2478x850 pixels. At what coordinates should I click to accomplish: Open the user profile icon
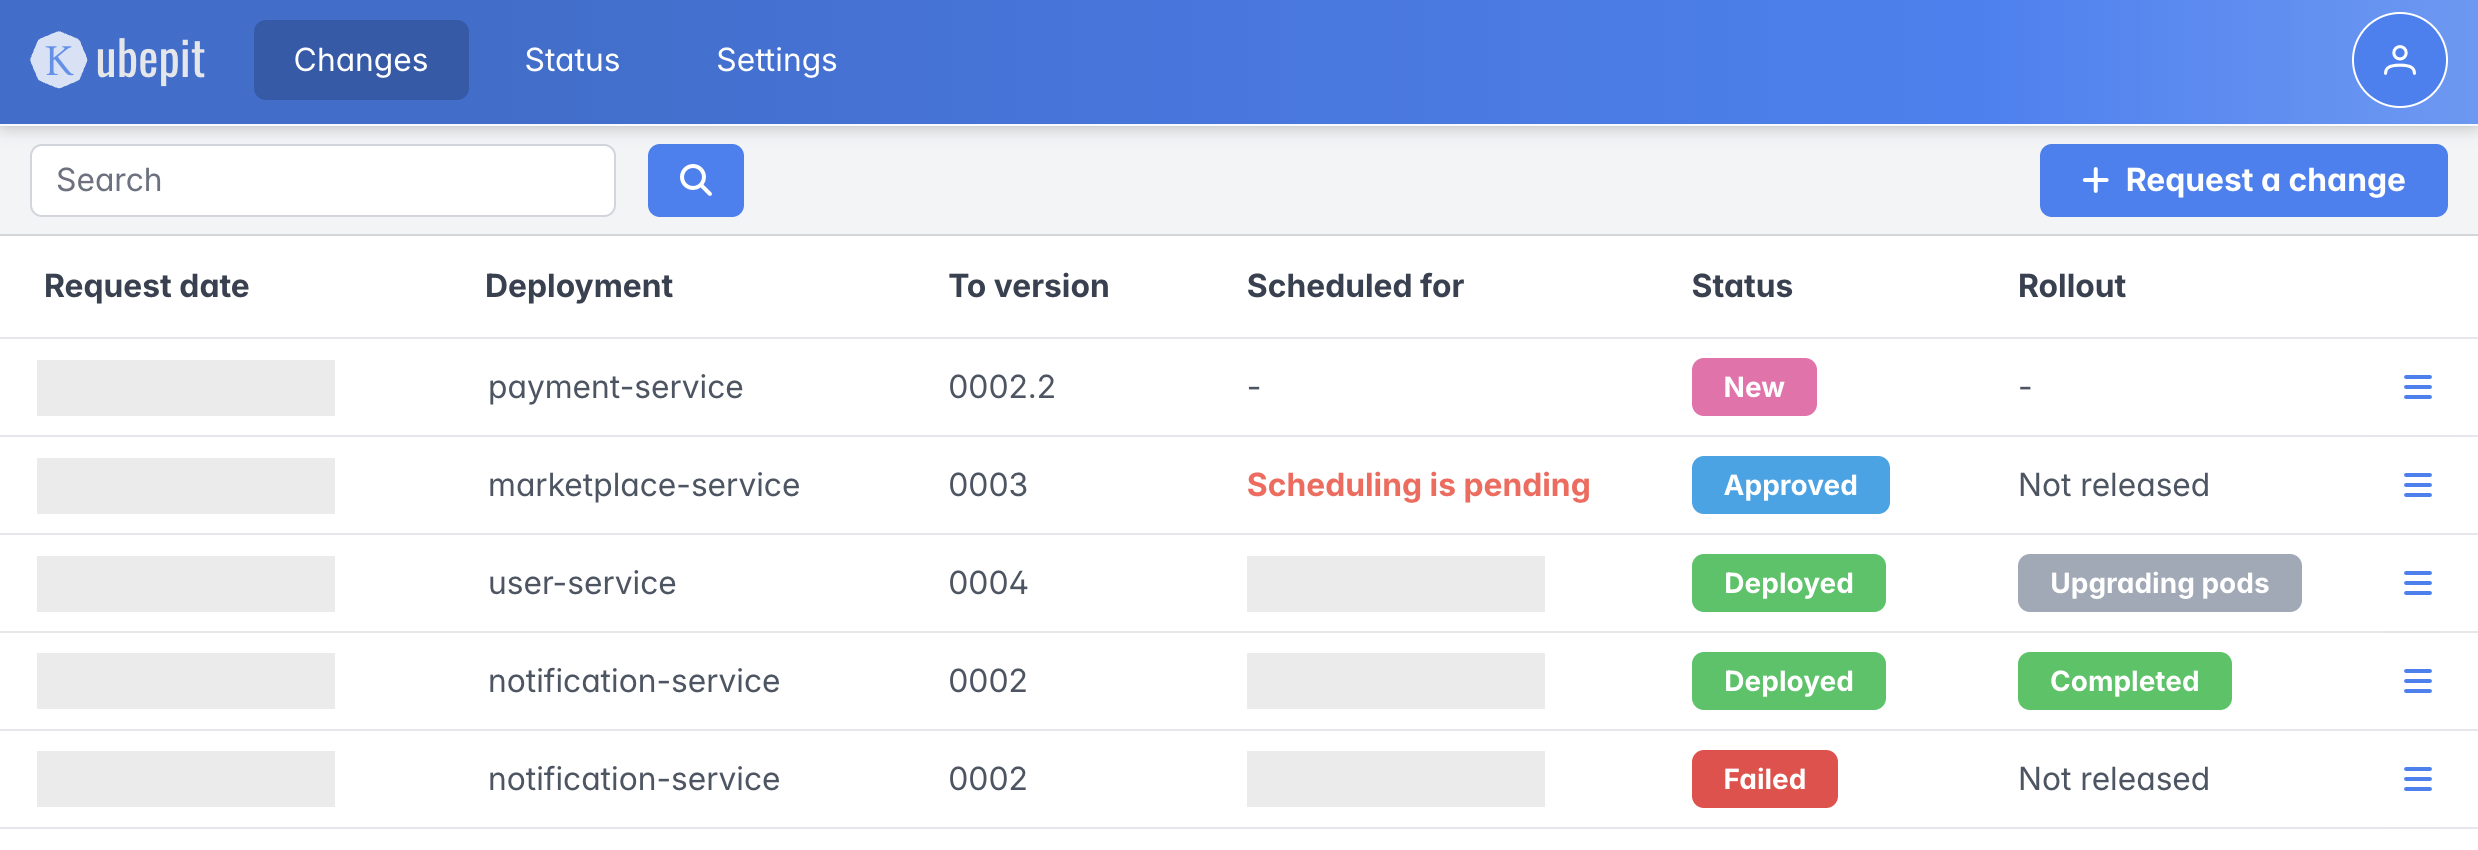[2398, 60]
